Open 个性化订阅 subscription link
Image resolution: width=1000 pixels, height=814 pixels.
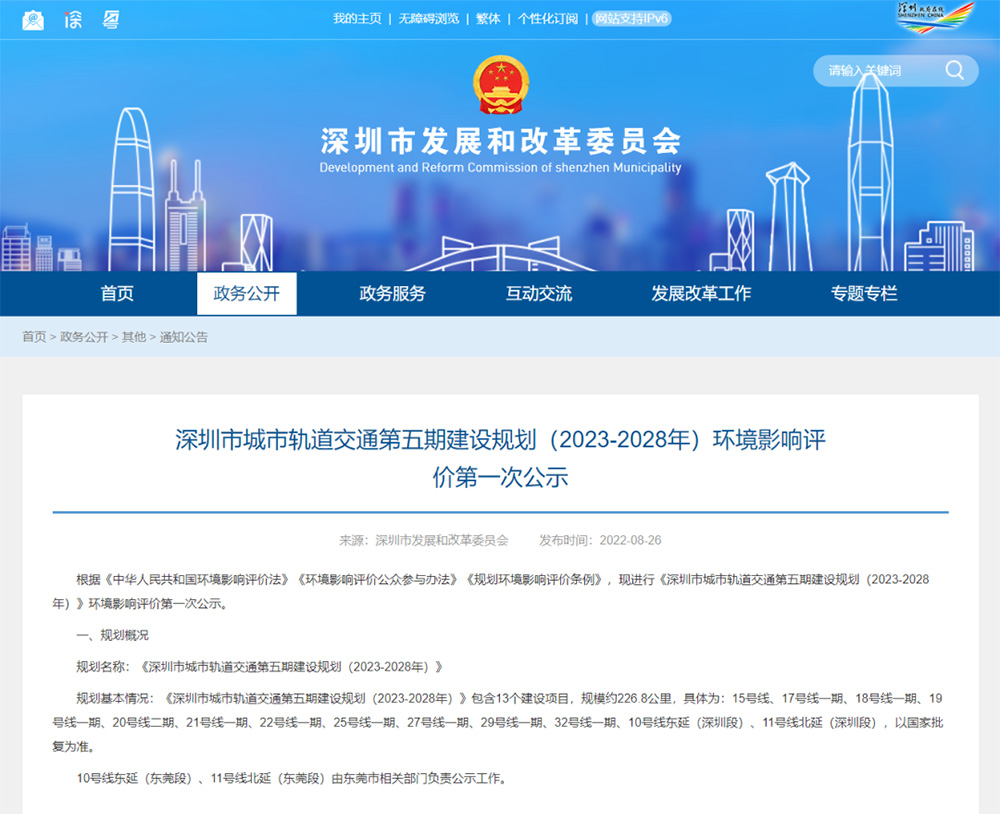[x=548, y=18]
